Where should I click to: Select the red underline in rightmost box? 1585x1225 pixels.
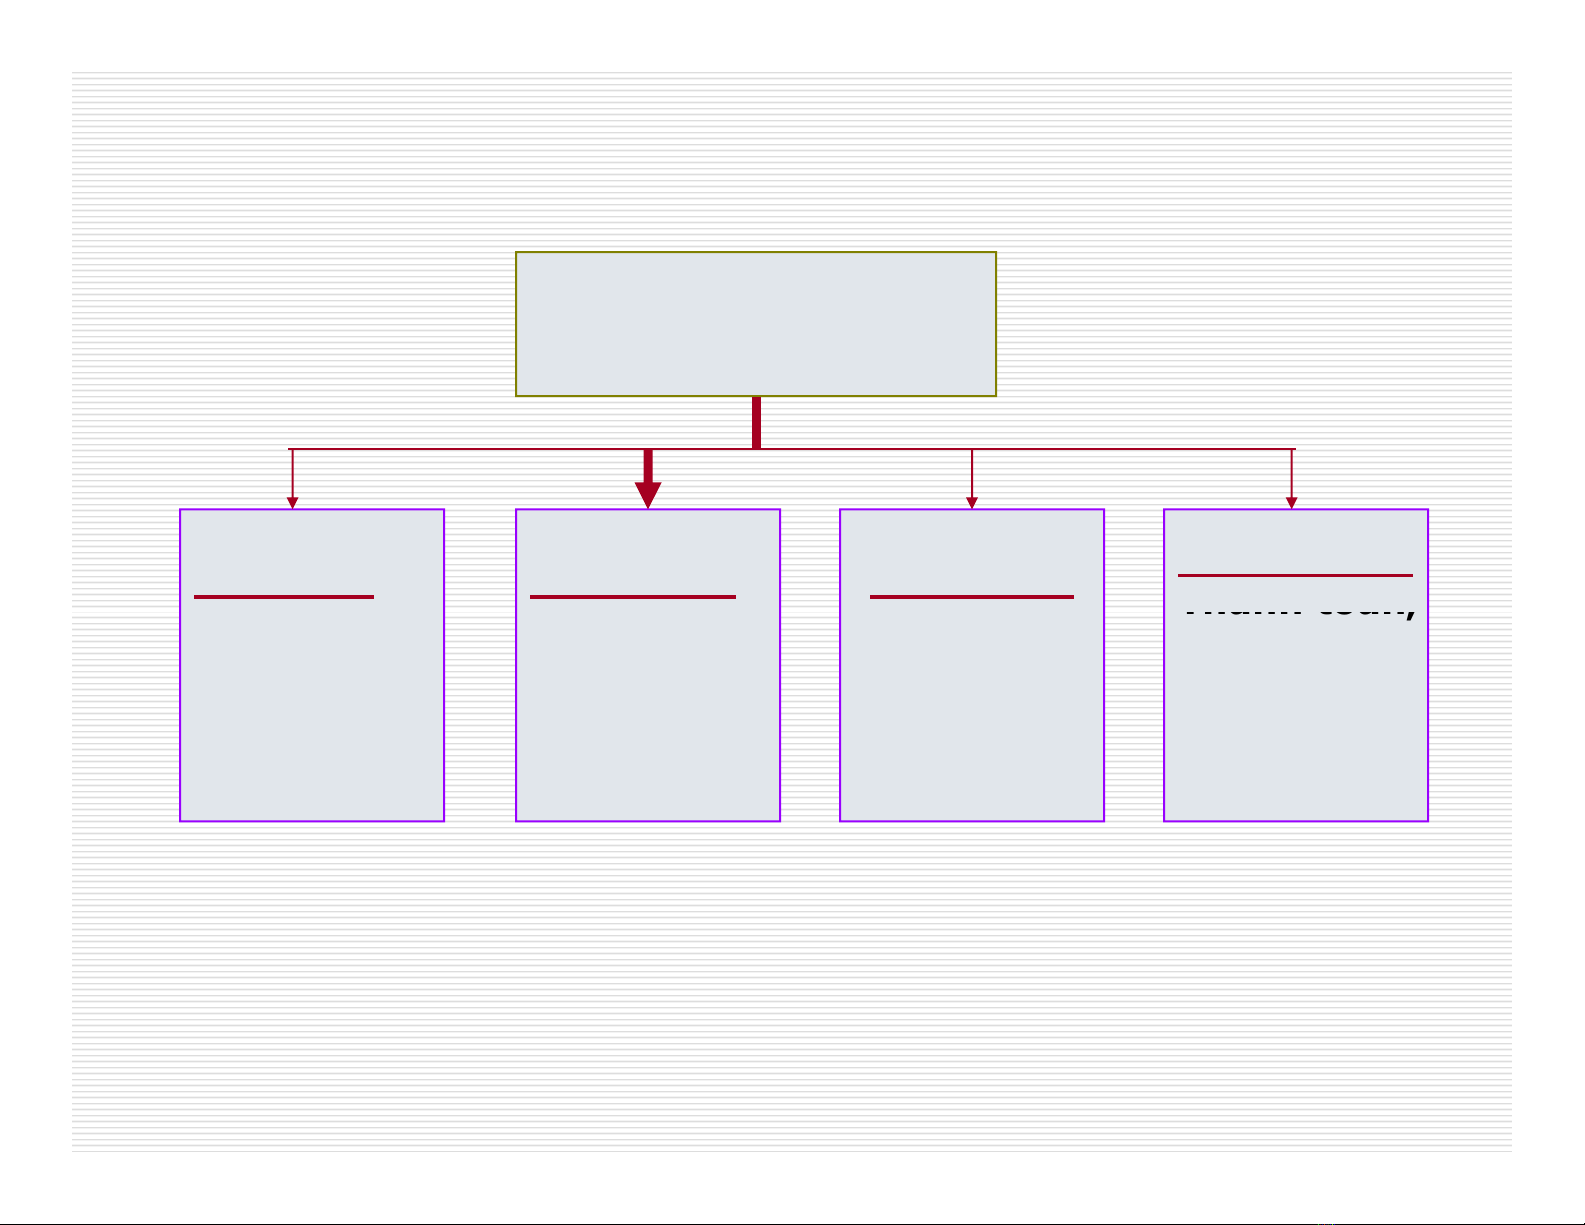1295,575
